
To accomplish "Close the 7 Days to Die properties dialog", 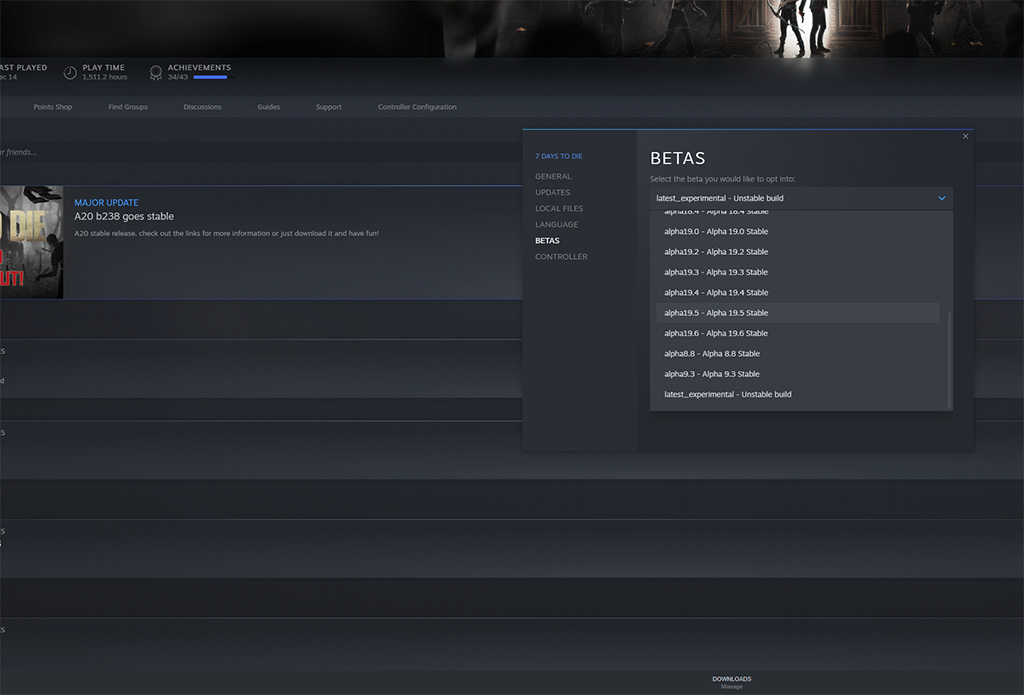I will 965,136.
